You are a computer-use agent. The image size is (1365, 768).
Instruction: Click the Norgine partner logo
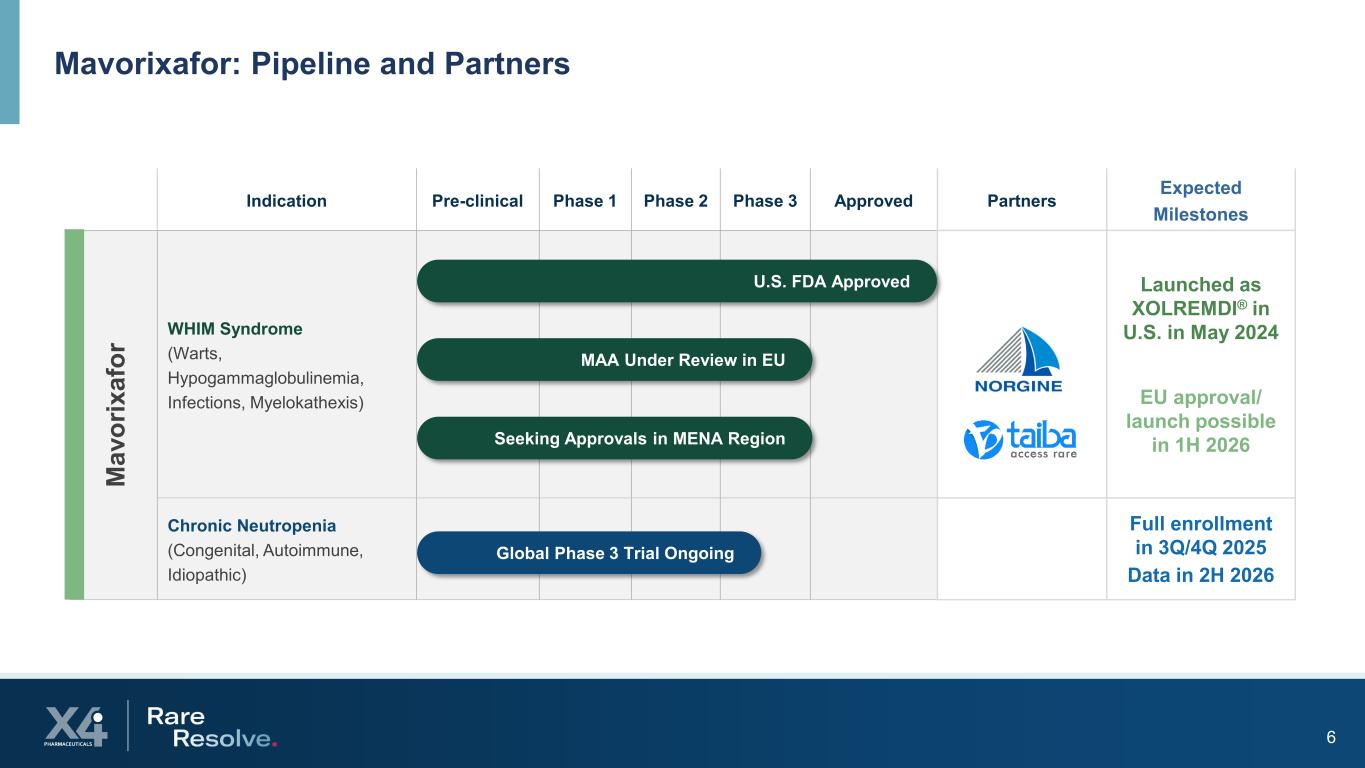tap(1020, 360)
